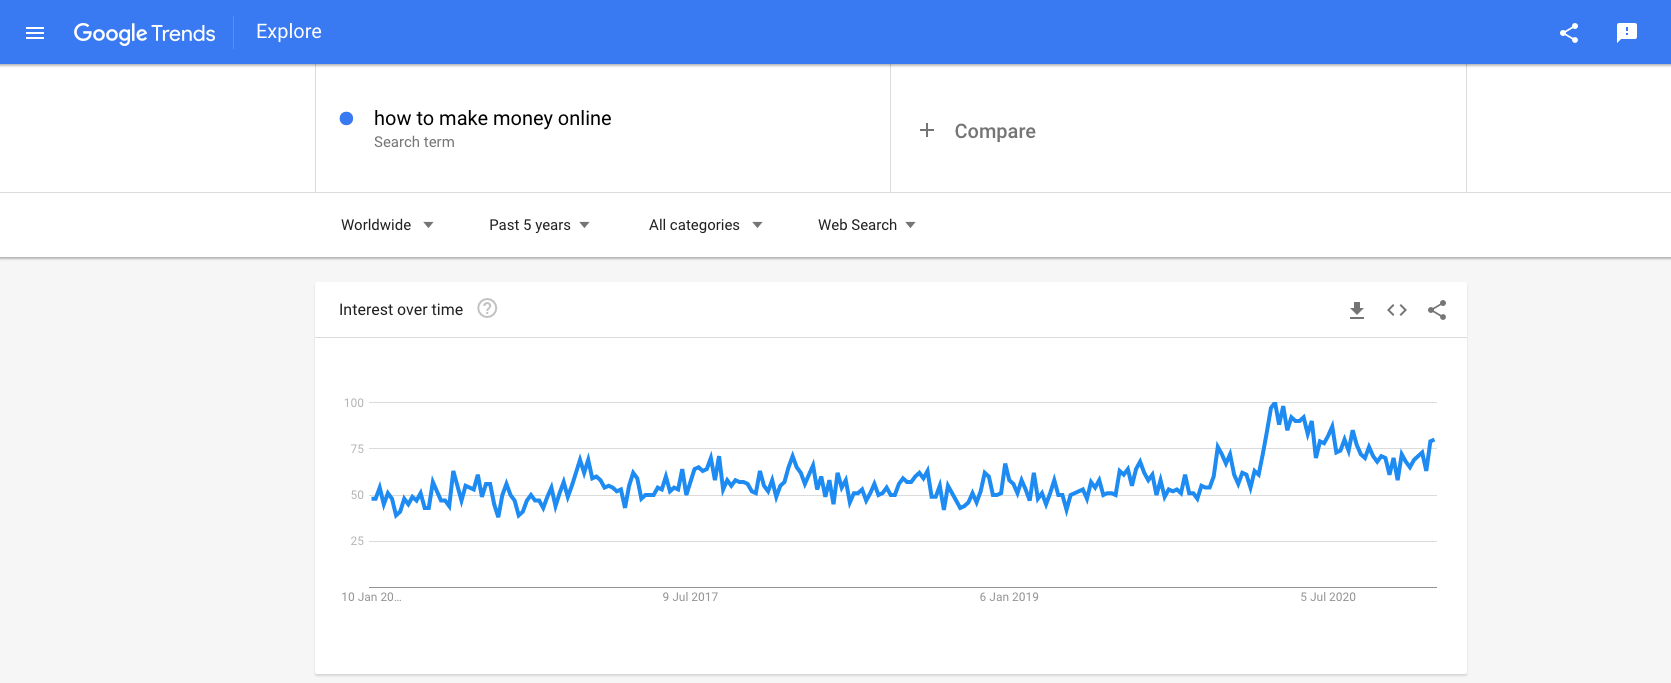Open the hamburger main menu
Screen dimensions: 1671x683
click(x=35, y=33)
